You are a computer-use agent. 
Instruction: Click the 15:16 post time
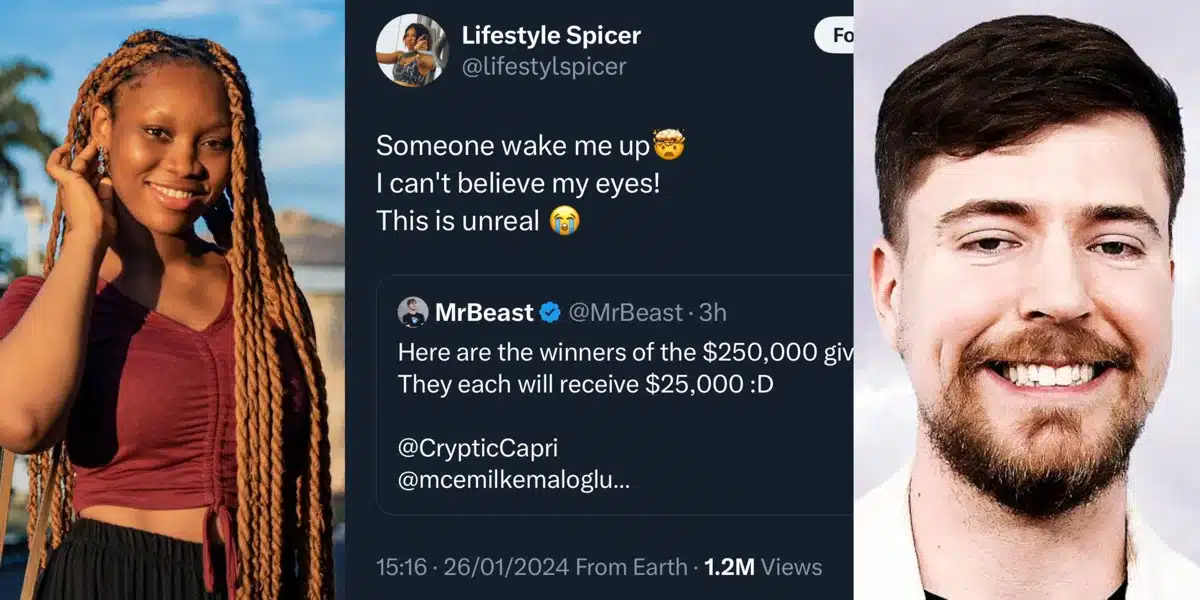(x=401, y=568)
